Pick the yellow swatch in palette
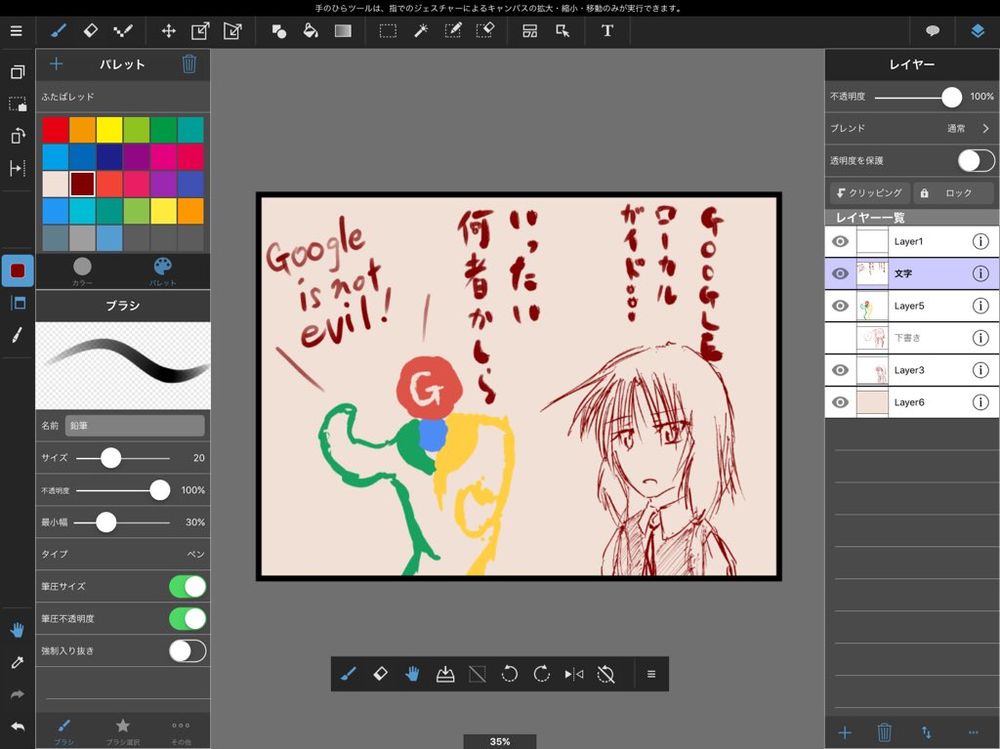 (109, 130)
